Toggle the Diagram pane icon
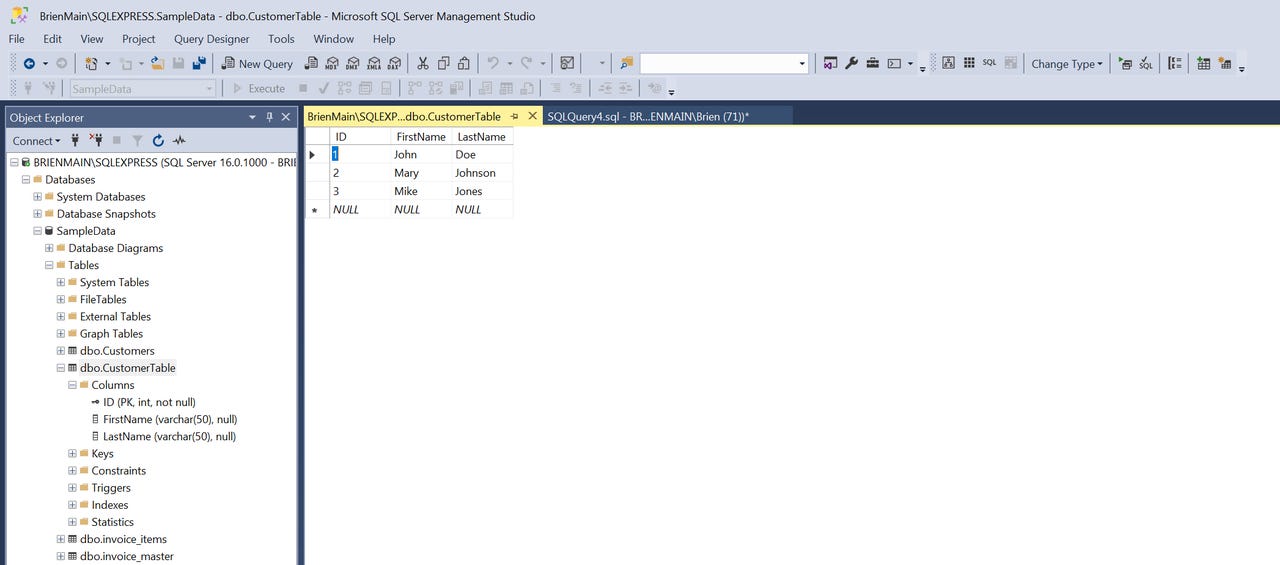 pos(948,63)
